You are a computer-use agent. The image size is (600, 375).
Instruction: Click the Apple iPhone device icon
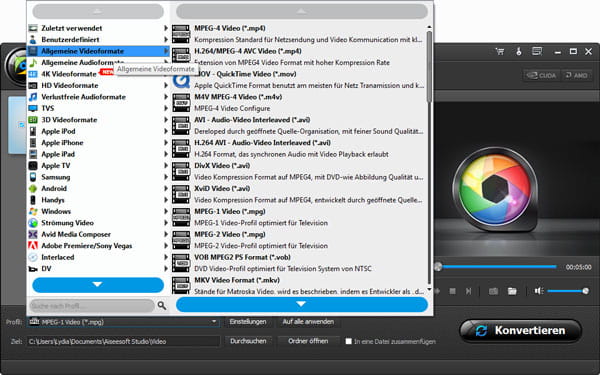pyautogui.click(x=33, y=143)
